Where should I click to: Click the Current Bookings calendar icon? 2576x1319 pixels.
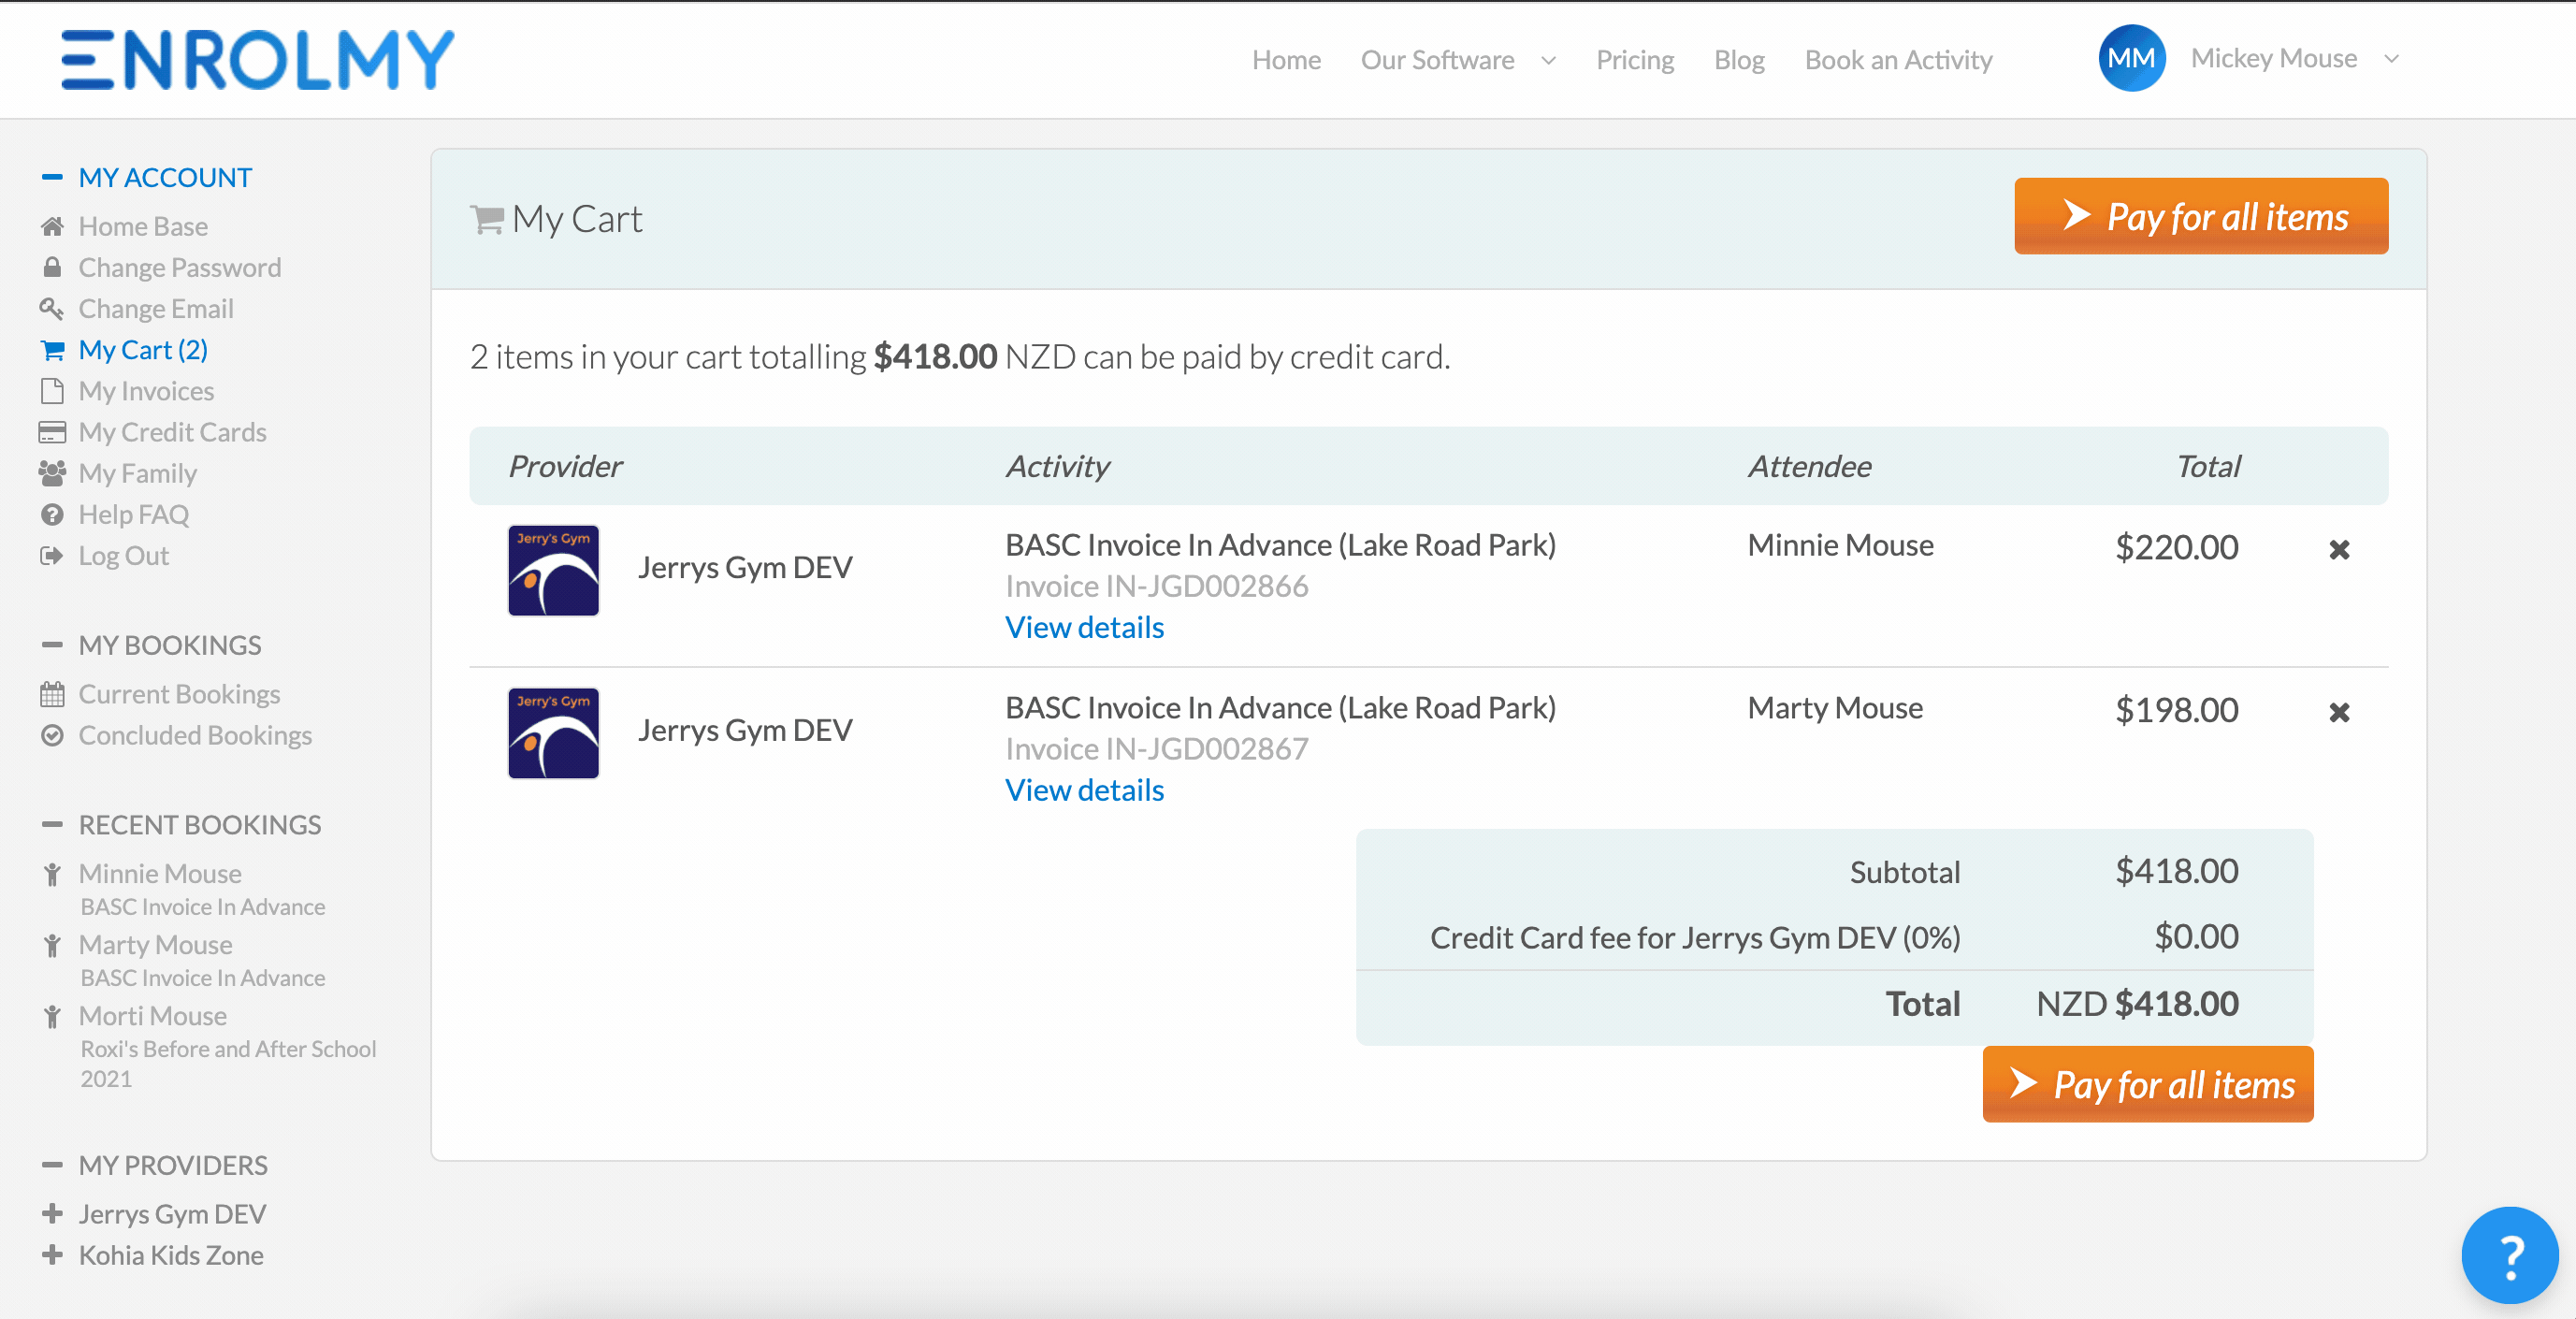pos(52,694)
